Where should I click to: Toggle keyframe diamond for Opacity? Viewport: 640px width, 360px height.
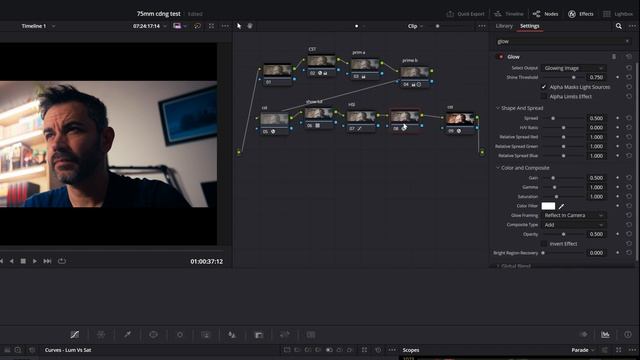(x=618, y=234)
